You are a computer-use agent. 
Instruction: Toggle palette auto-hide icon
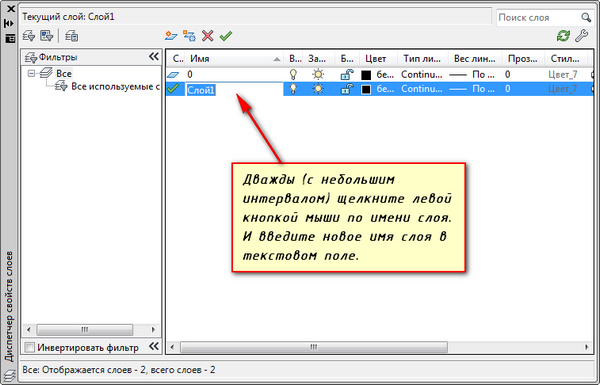[9, 23]
